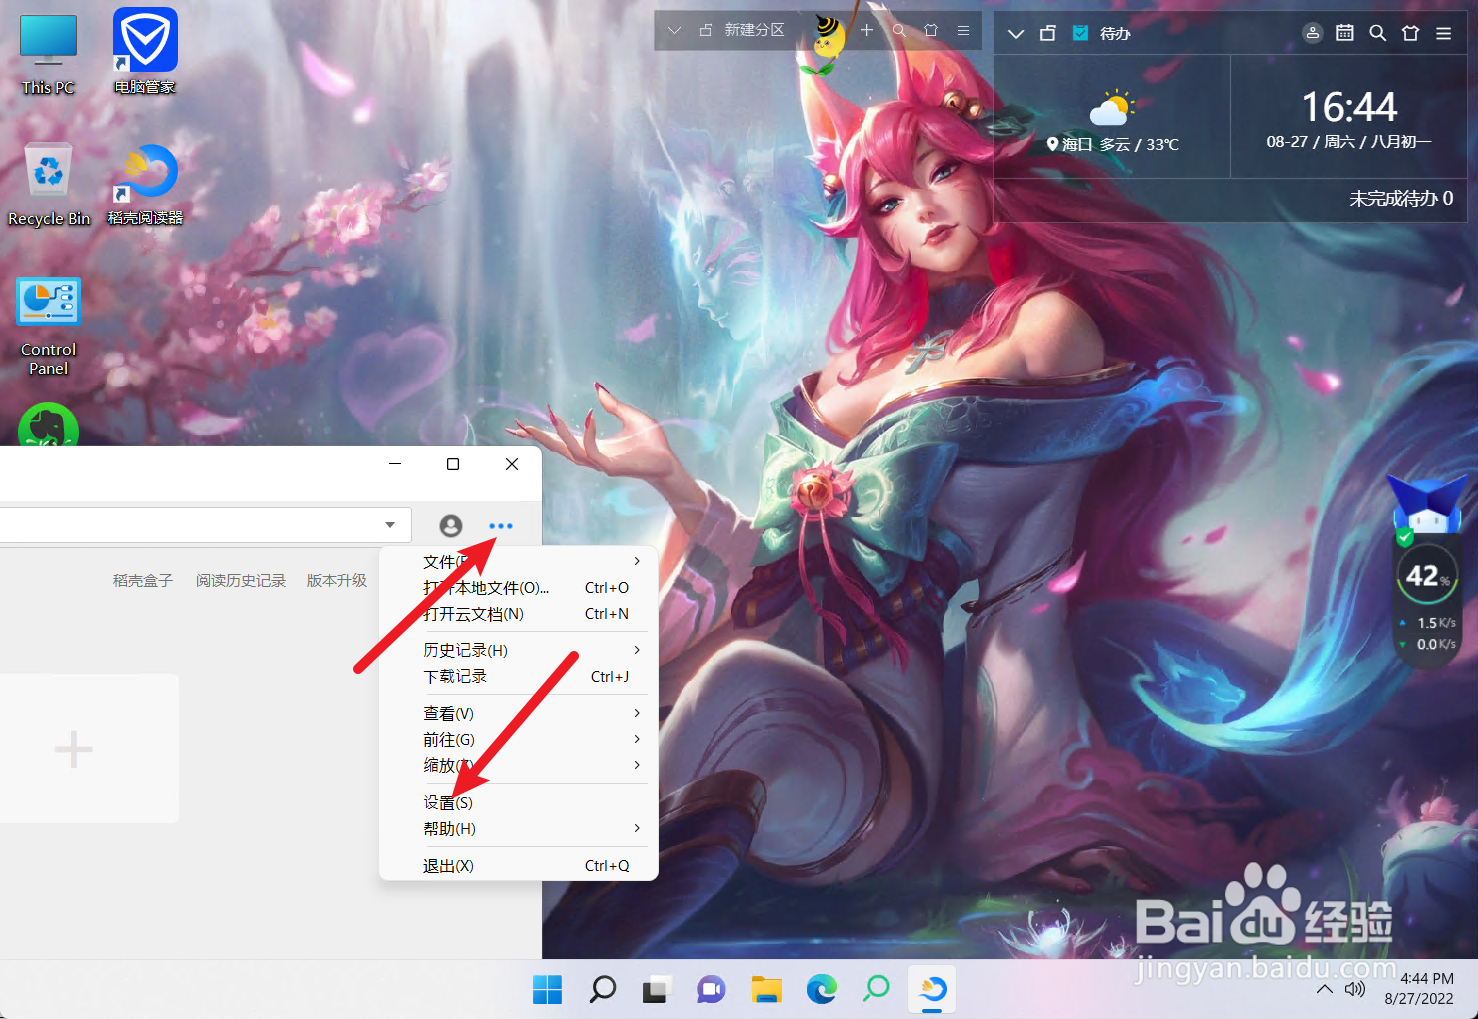The height and width of the screenshot is (1019, 1478).
Task: Open the 阅读历史记录 link
Action: [x=241, y=580]
